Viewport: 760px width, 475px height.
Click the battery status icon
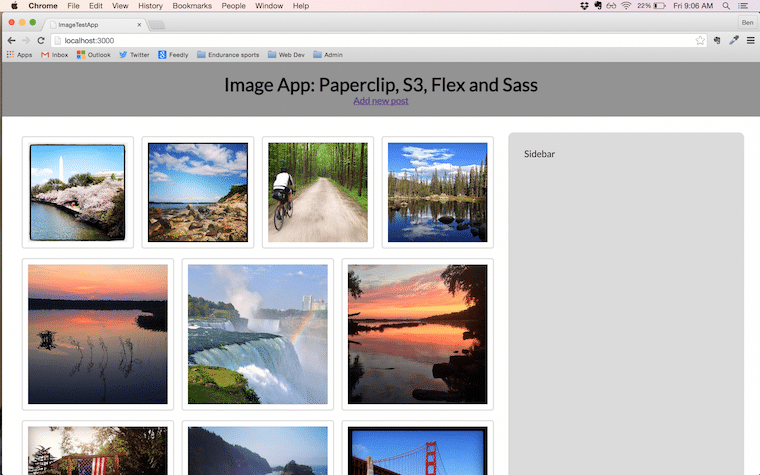(x=651, y=6)
